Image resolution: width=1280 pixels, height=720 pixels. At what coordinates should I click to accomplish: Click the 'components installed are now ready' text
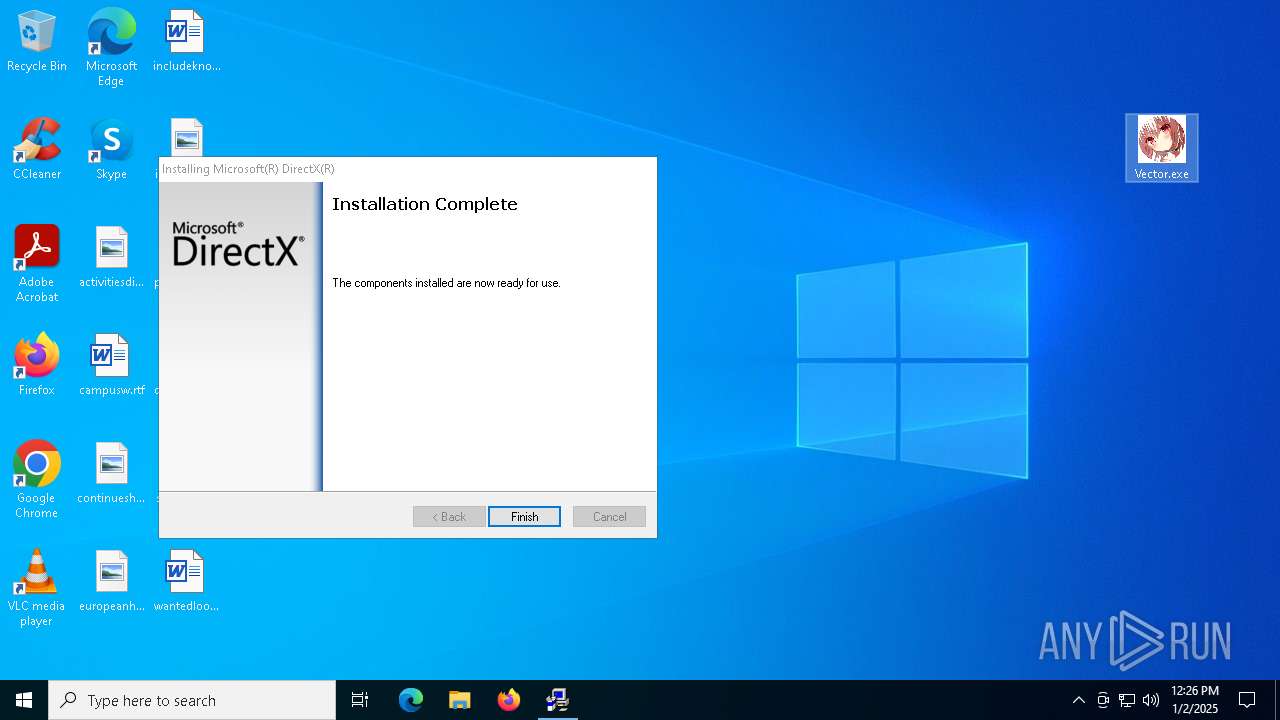click(x=446, y=283)
